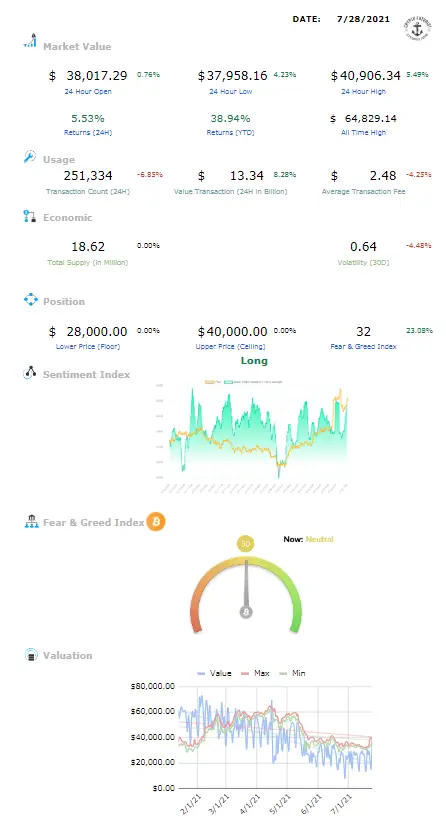Click the -4.25% fee change

click(x=419, y=175)
